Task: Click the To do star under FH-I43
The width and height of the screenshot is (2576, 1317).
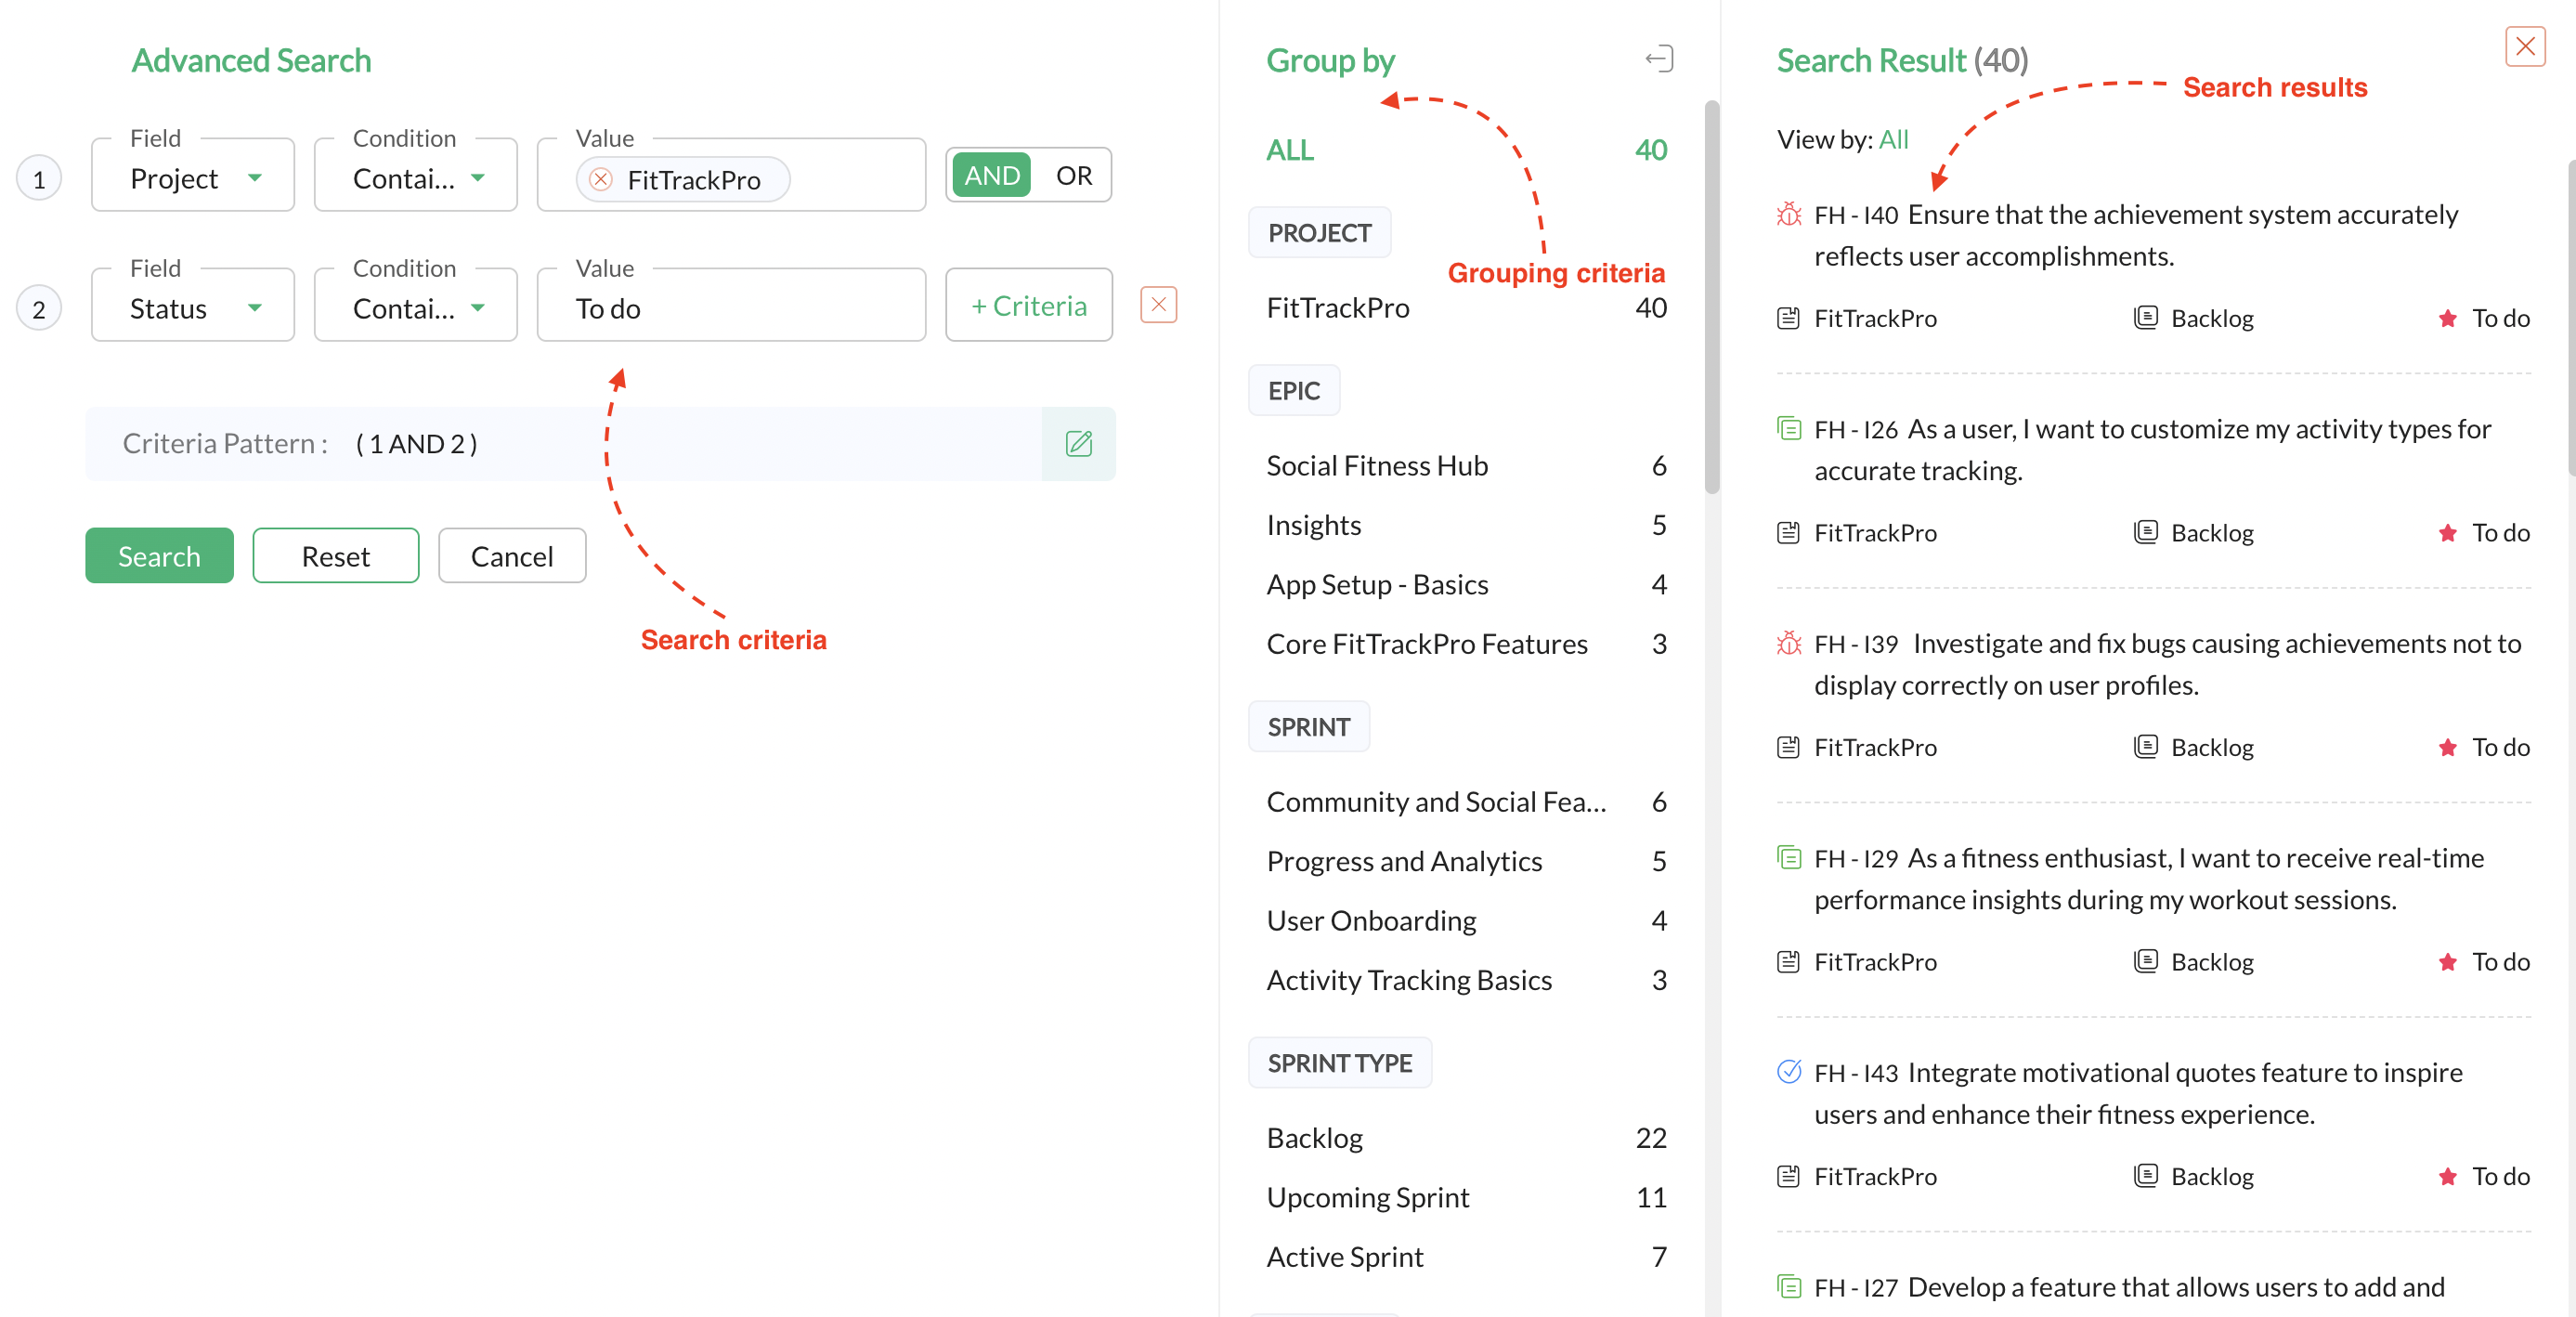Action: [x=2447, y=1176]
